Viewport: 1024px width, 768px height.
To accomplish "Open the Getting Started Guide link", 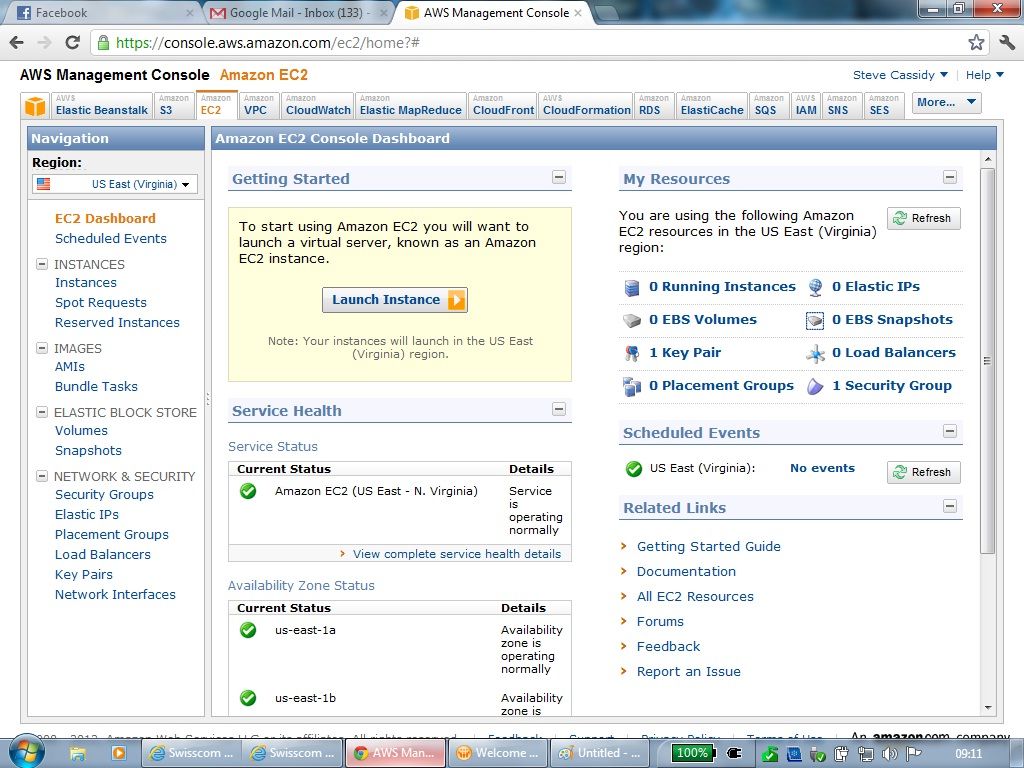I will tap(709, 547).
